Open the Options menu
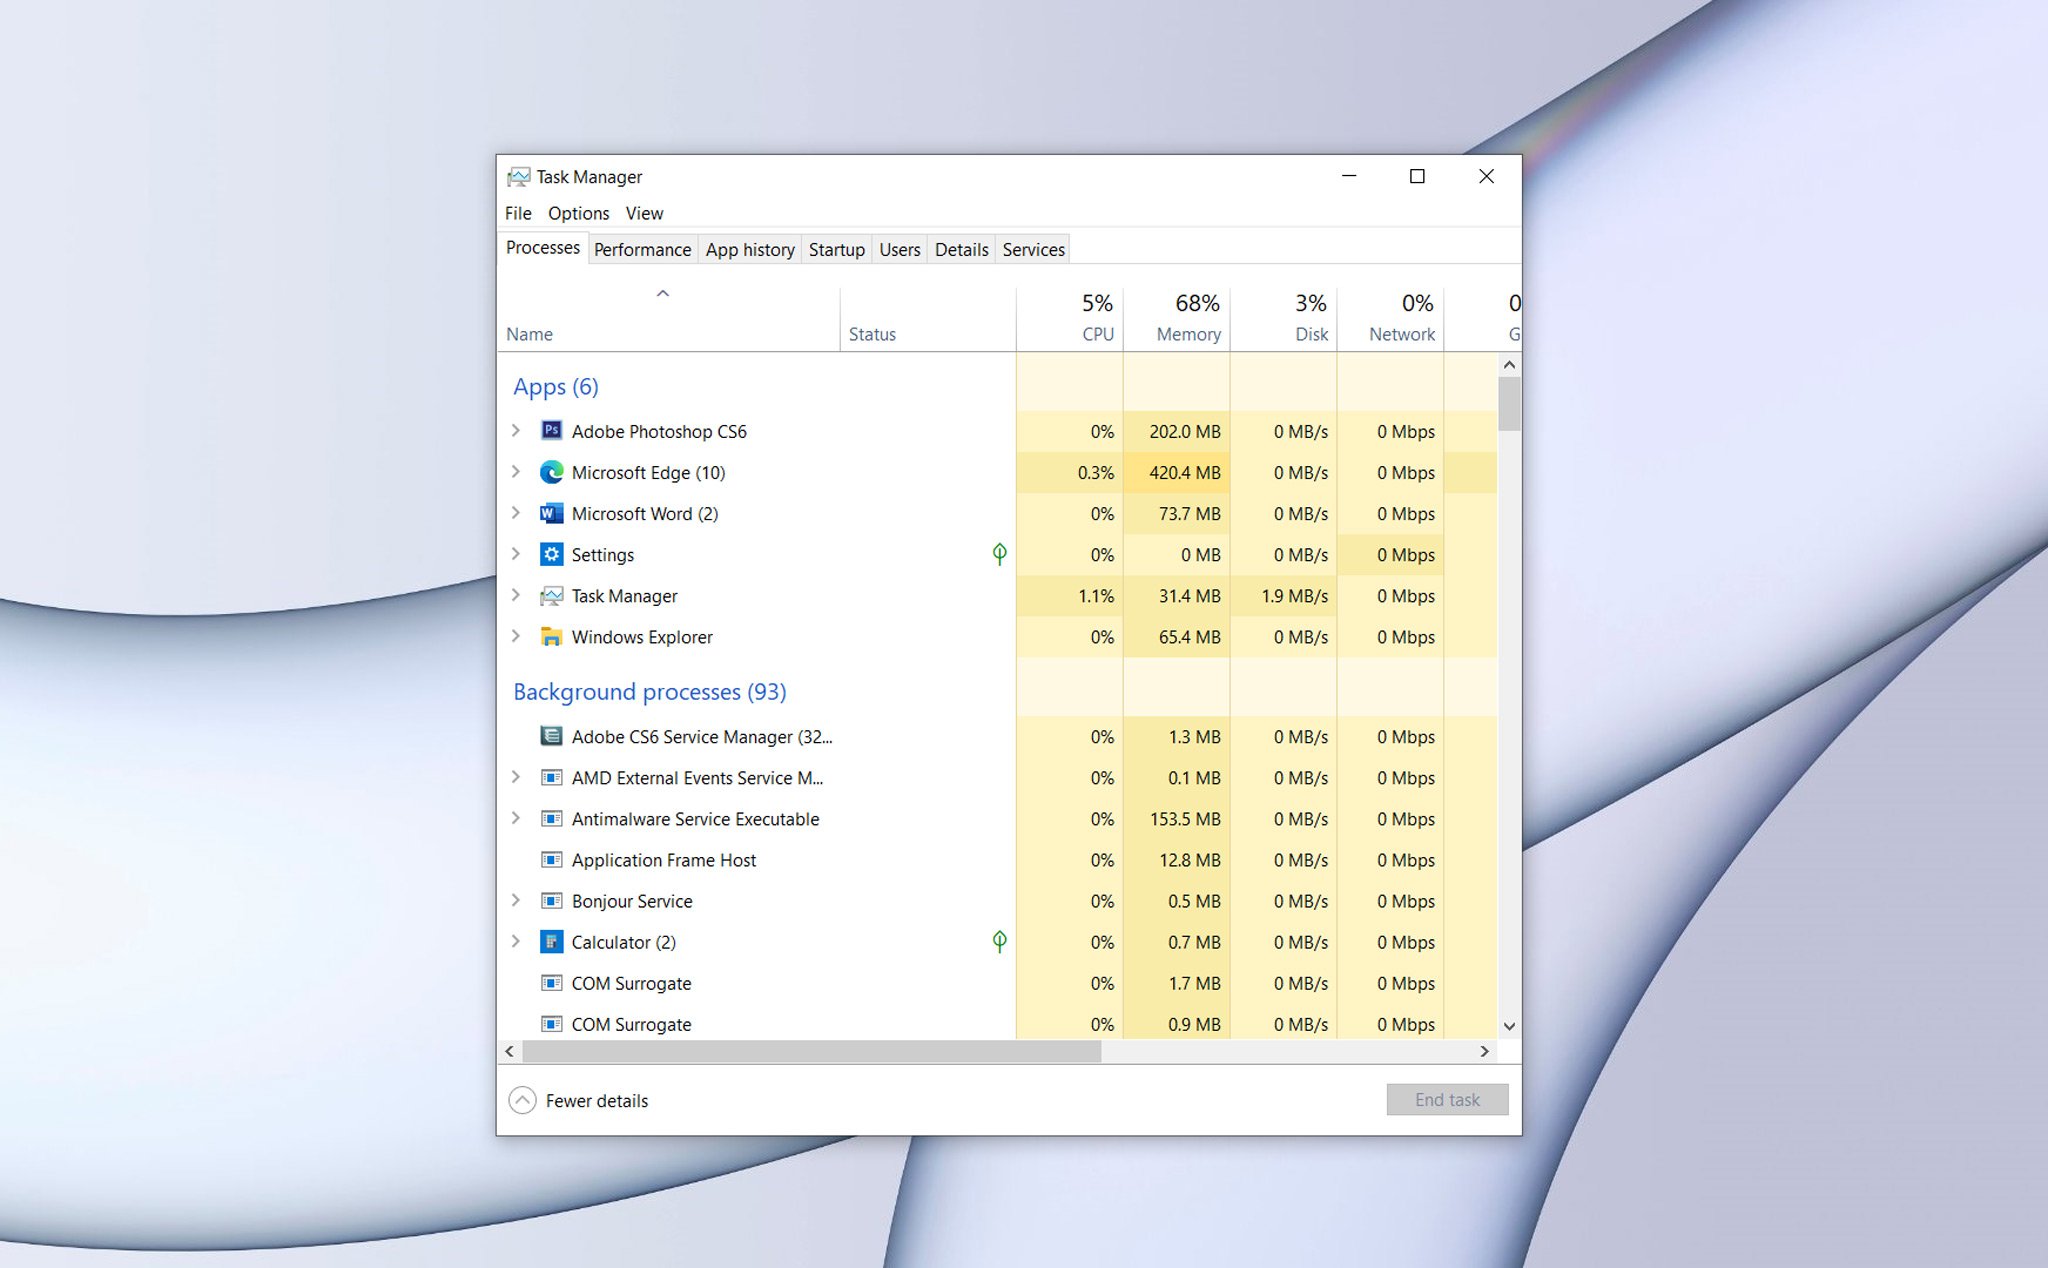 coord(578,213)
